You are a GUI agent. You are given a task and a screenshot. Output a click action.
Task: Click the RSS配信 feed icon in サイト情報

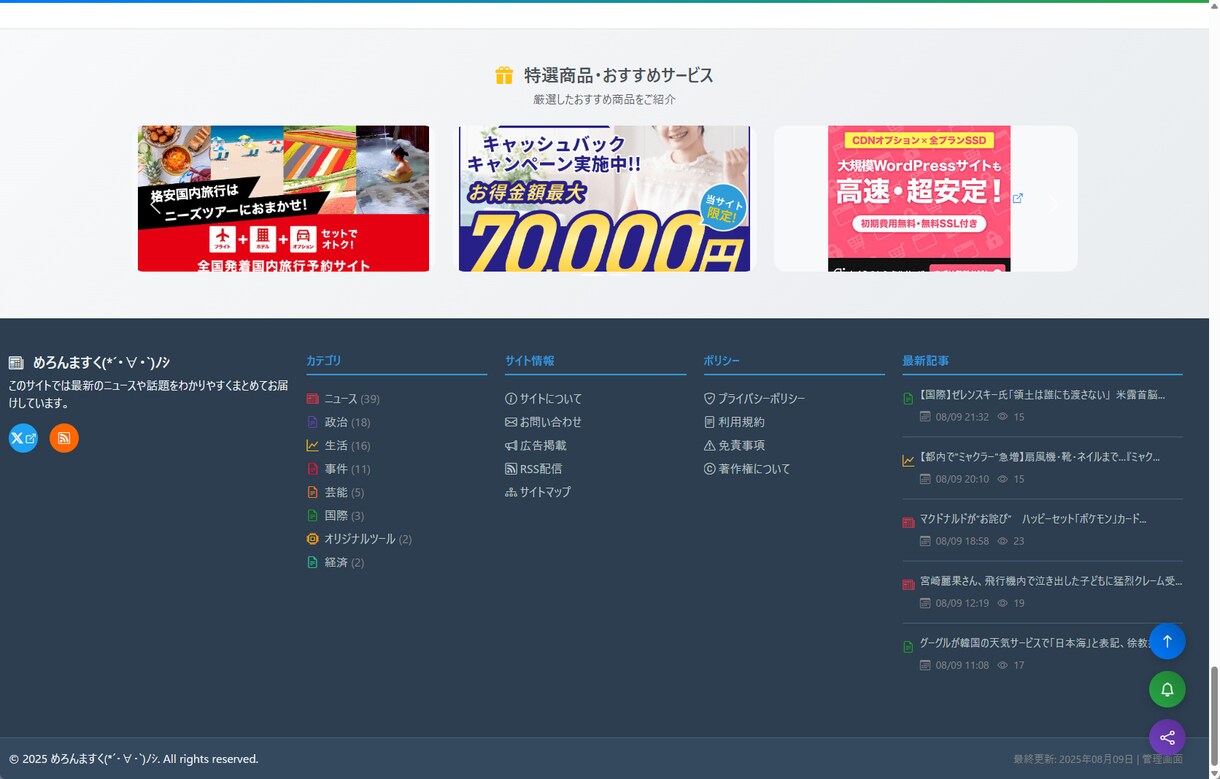(511, 469)
